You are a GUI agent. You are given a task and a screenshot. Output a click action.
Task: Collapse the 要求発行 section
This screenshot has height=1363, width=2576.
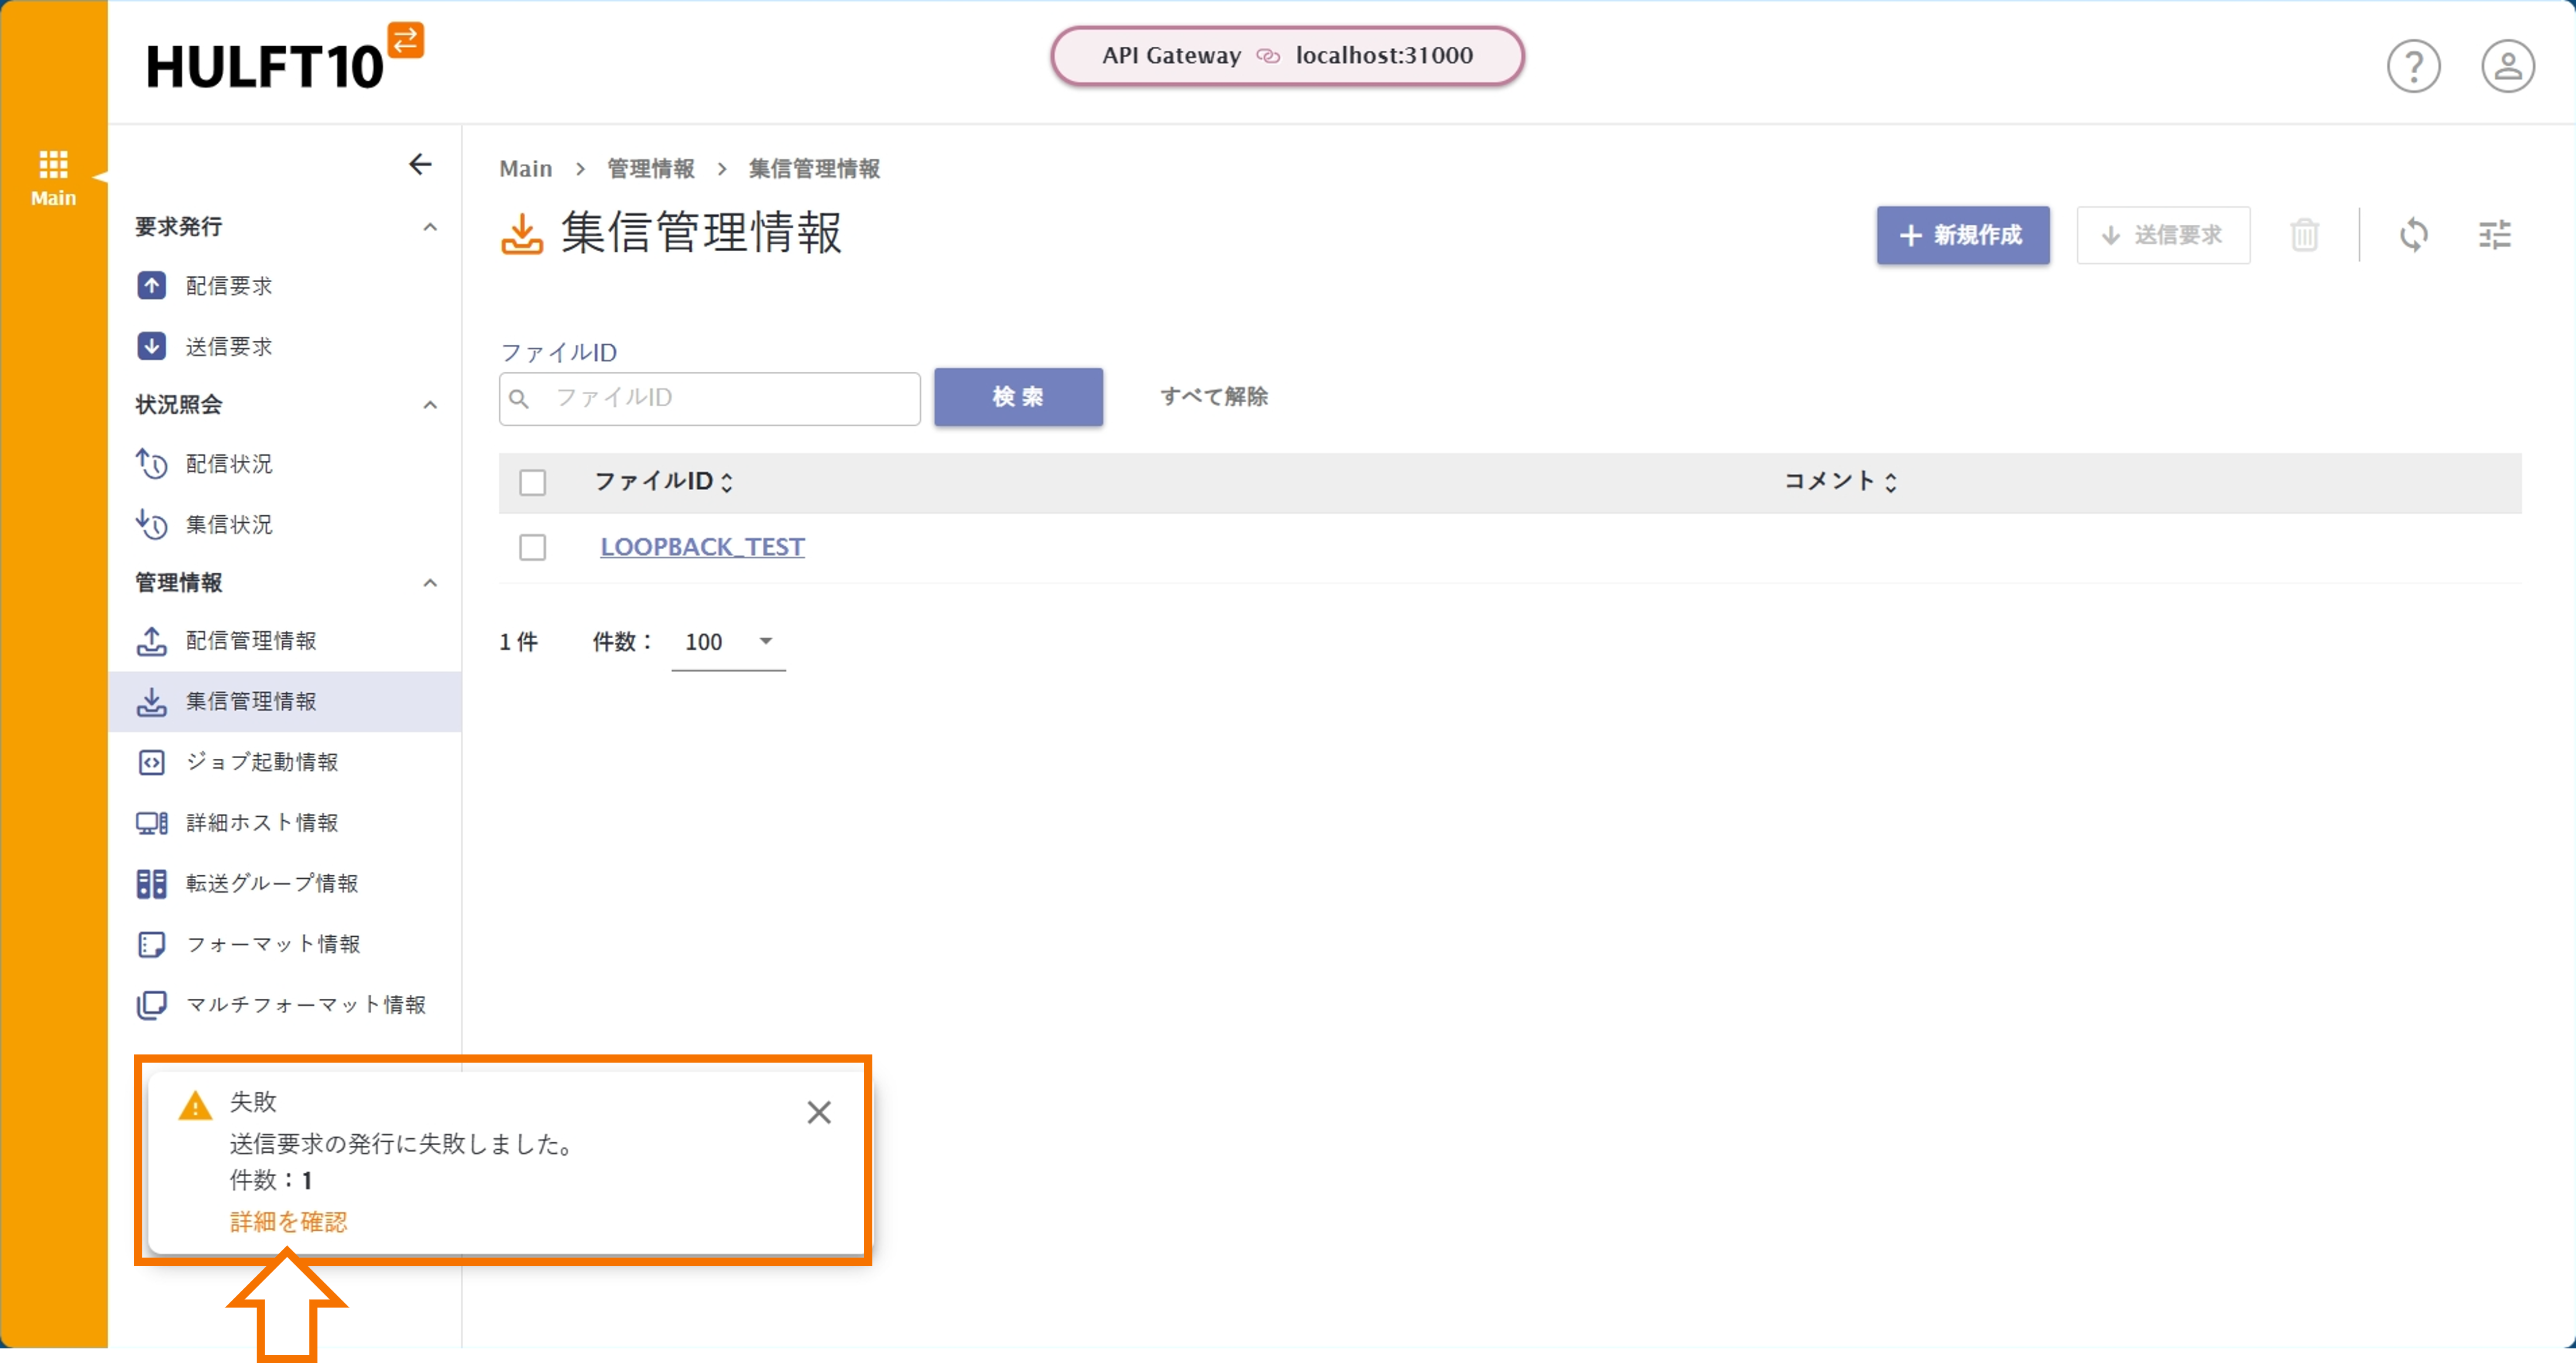(430, 227)
